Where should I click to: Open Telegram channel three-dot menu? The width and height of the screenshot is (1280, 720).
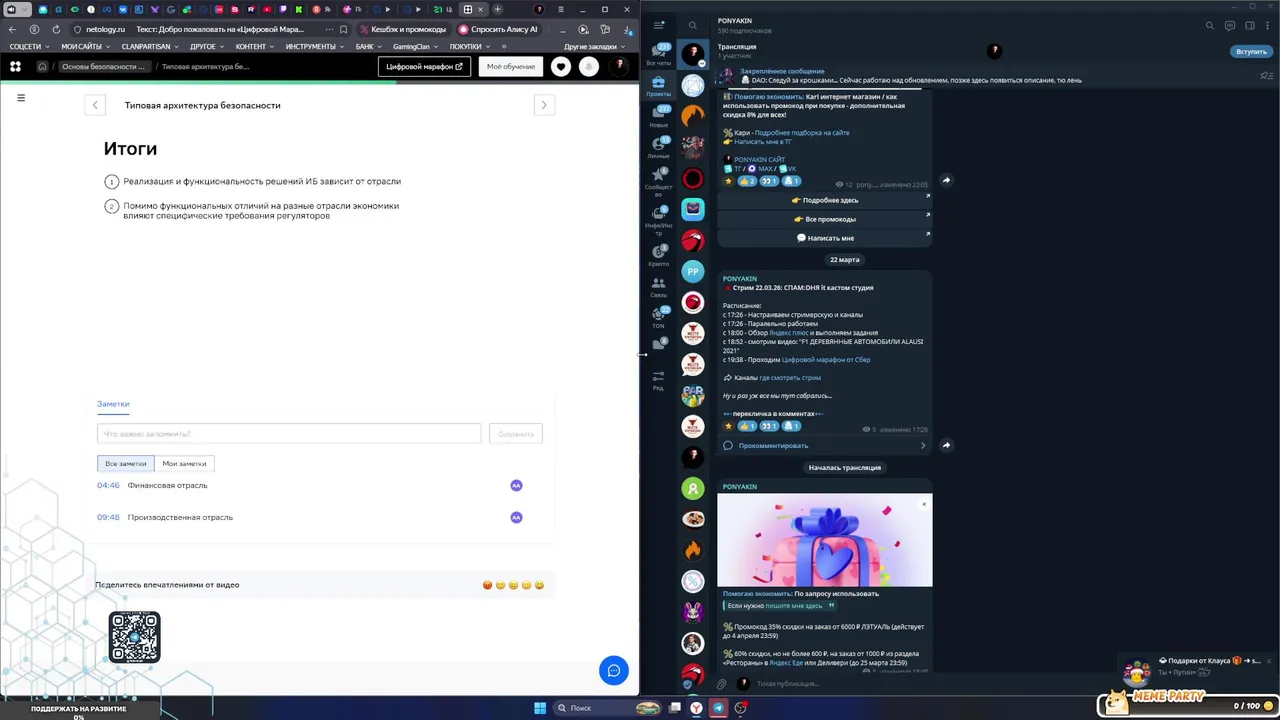(x=1268, y=26)
